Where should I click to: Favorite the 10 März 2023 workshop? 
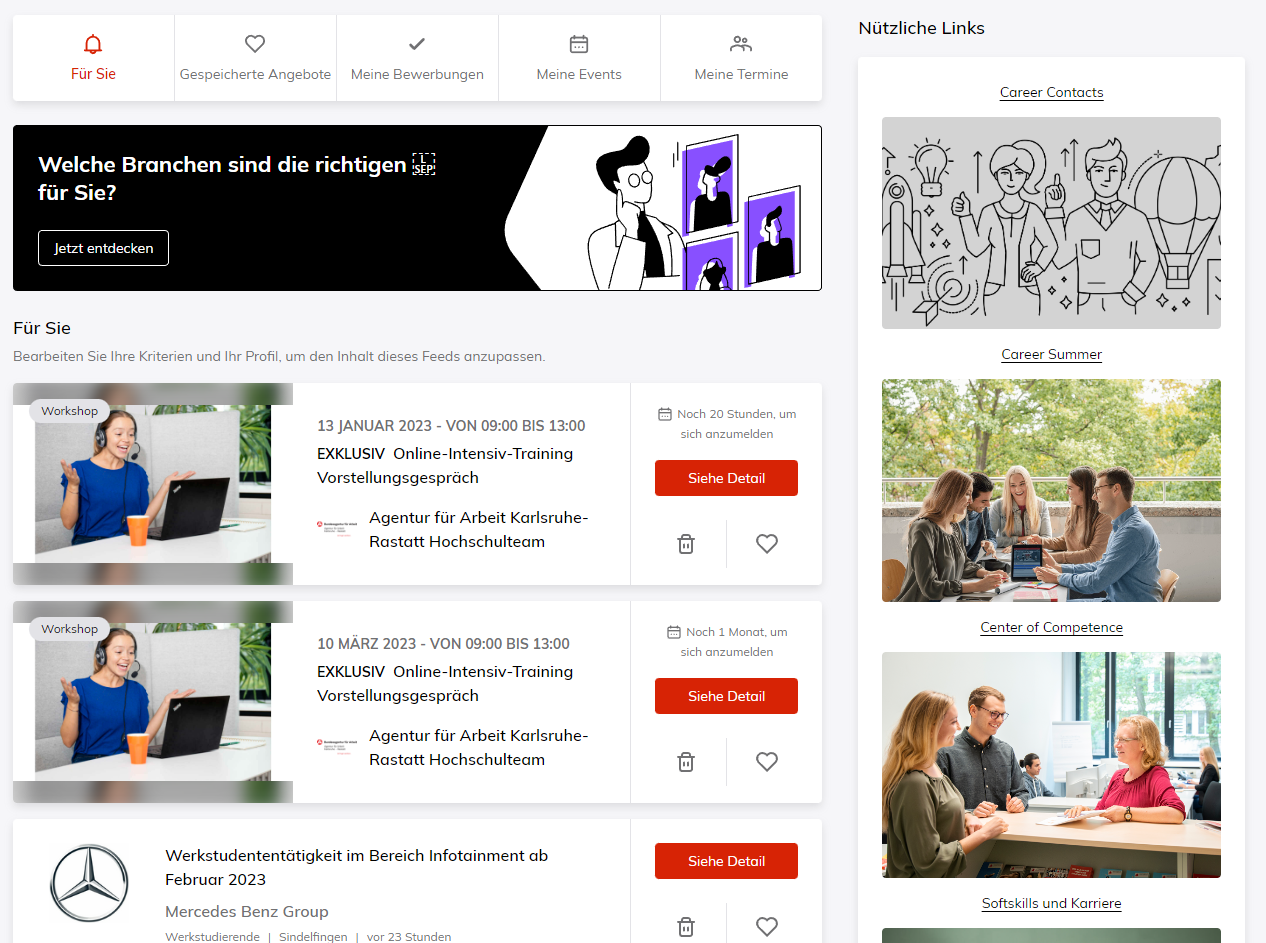point(767,762)
